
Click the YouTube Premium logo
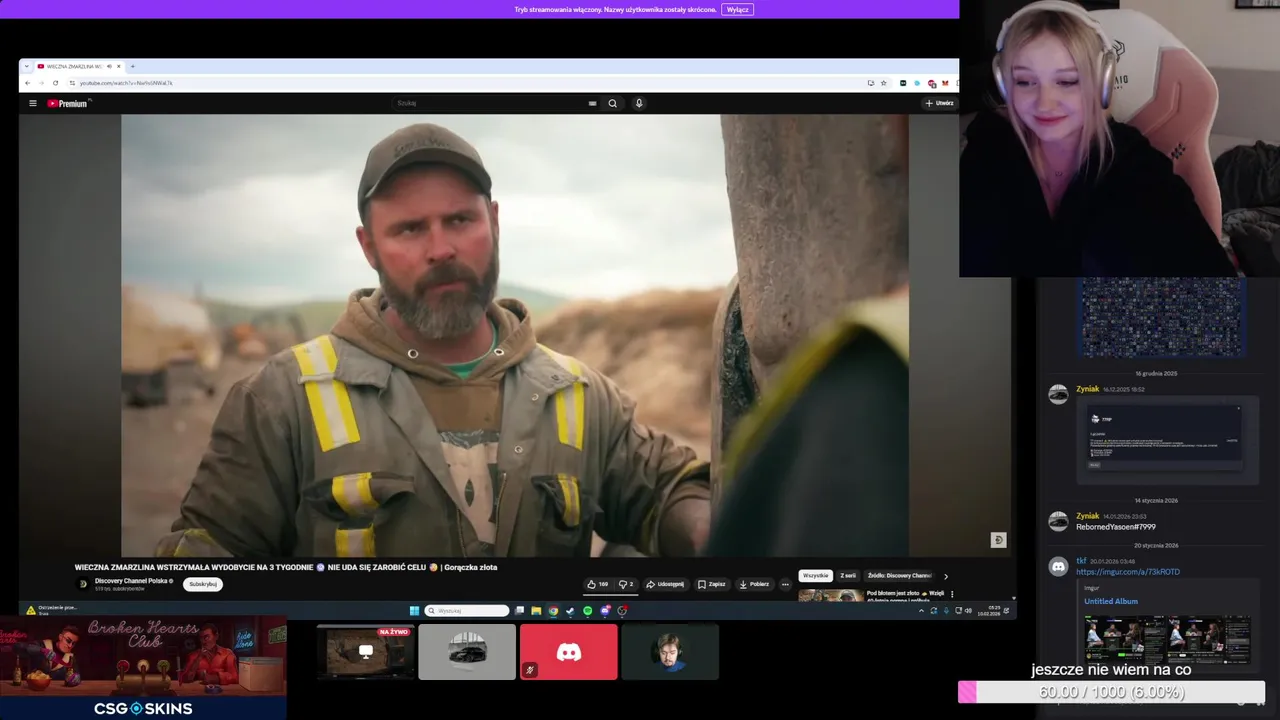click(67, 103)
